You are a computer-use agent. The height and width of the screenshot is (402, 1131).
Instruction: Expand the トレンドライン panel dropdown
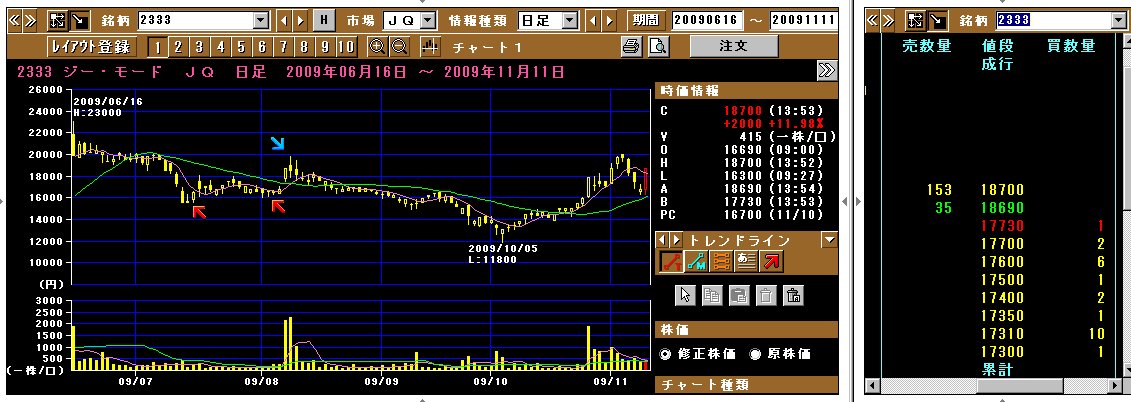tap(828, 240)
